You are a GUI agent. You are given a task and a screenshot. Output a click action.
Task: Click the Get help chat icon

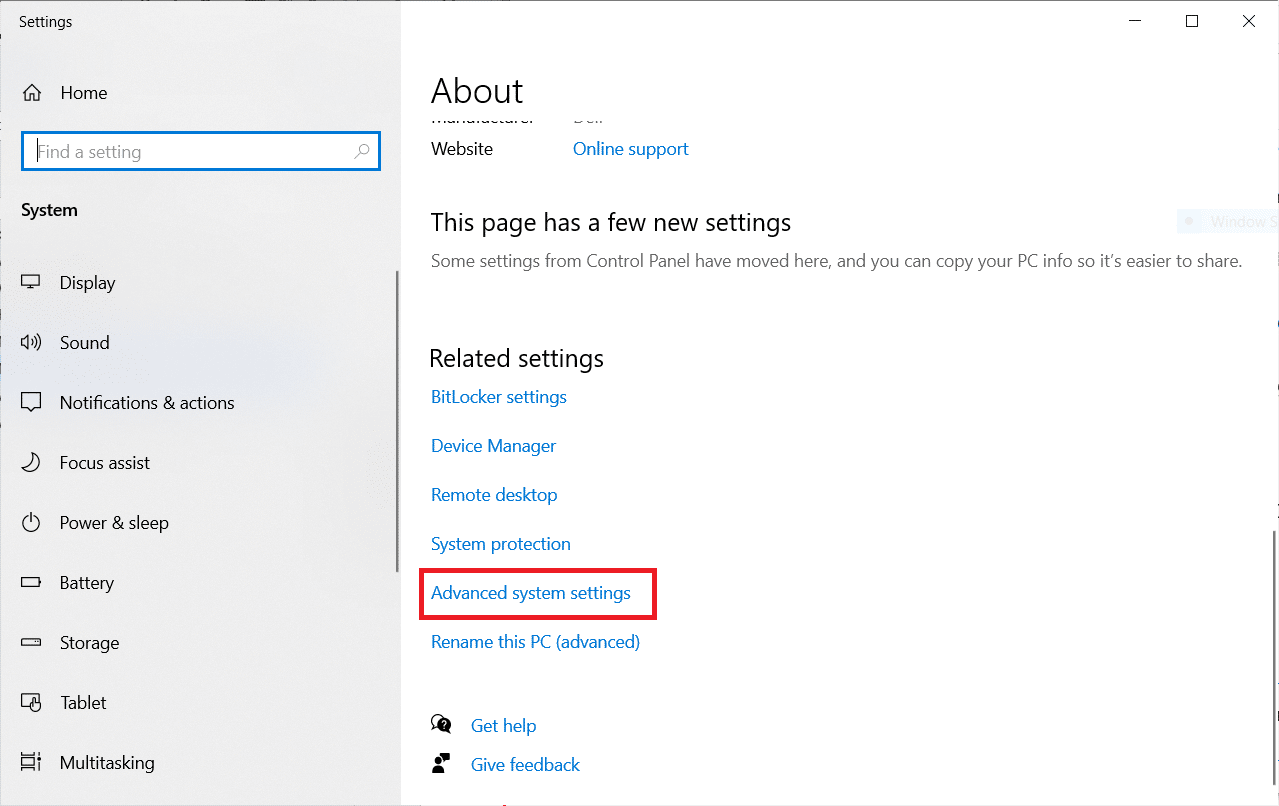(x=441, y=725)
